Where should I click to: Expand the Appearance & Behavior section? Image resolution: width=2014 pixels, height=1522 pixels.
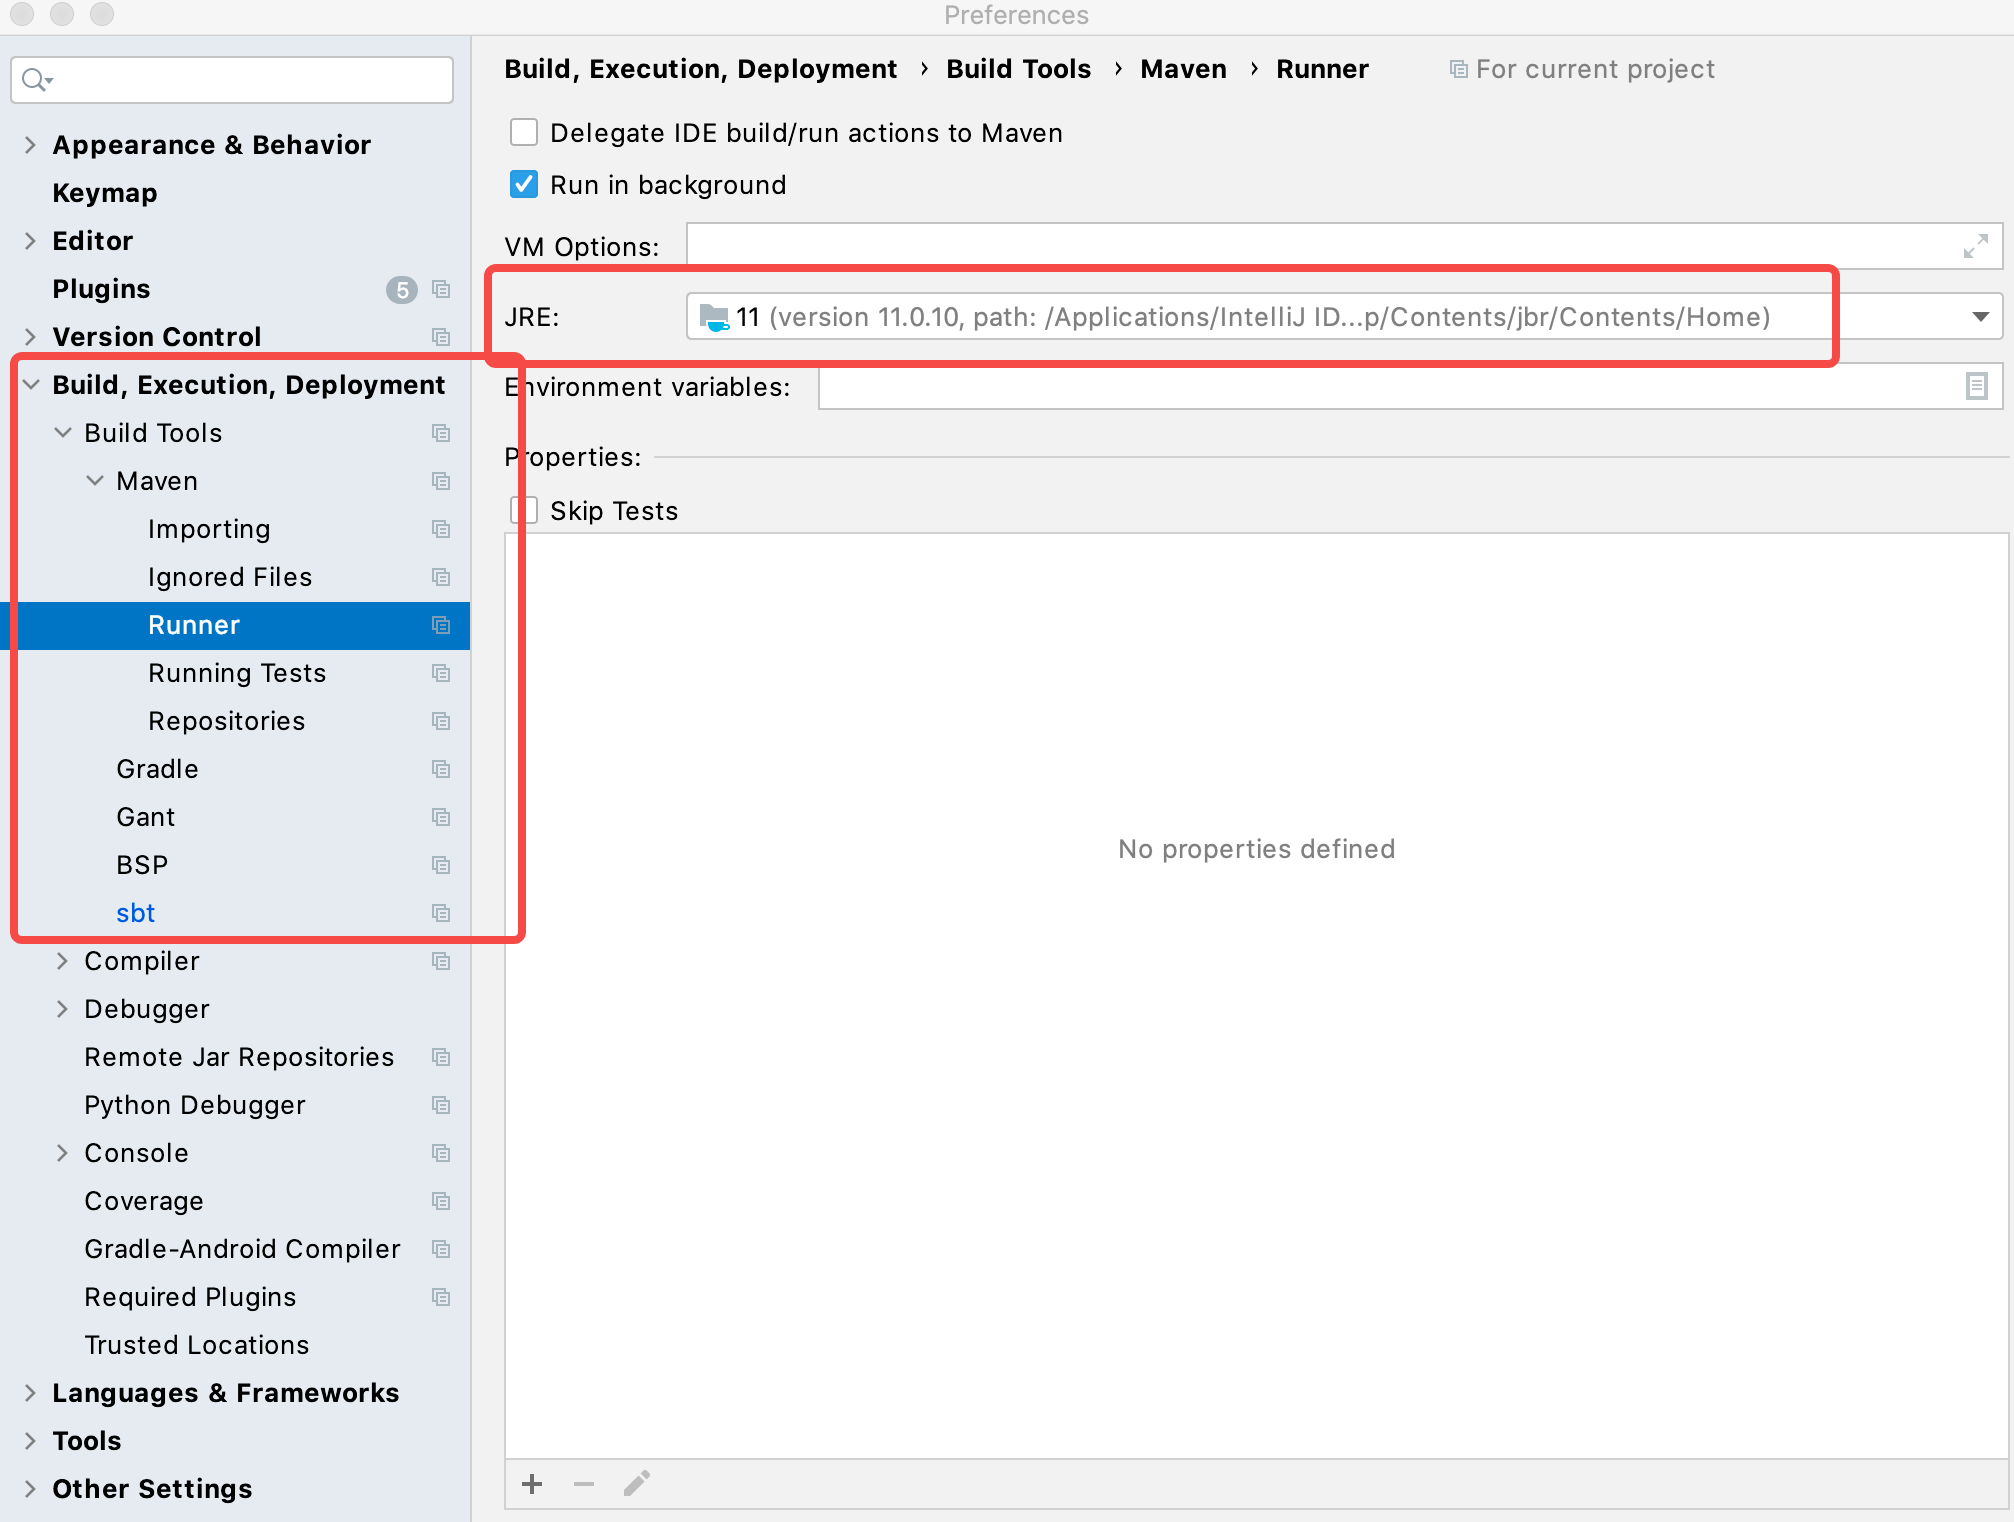(30, 145)
